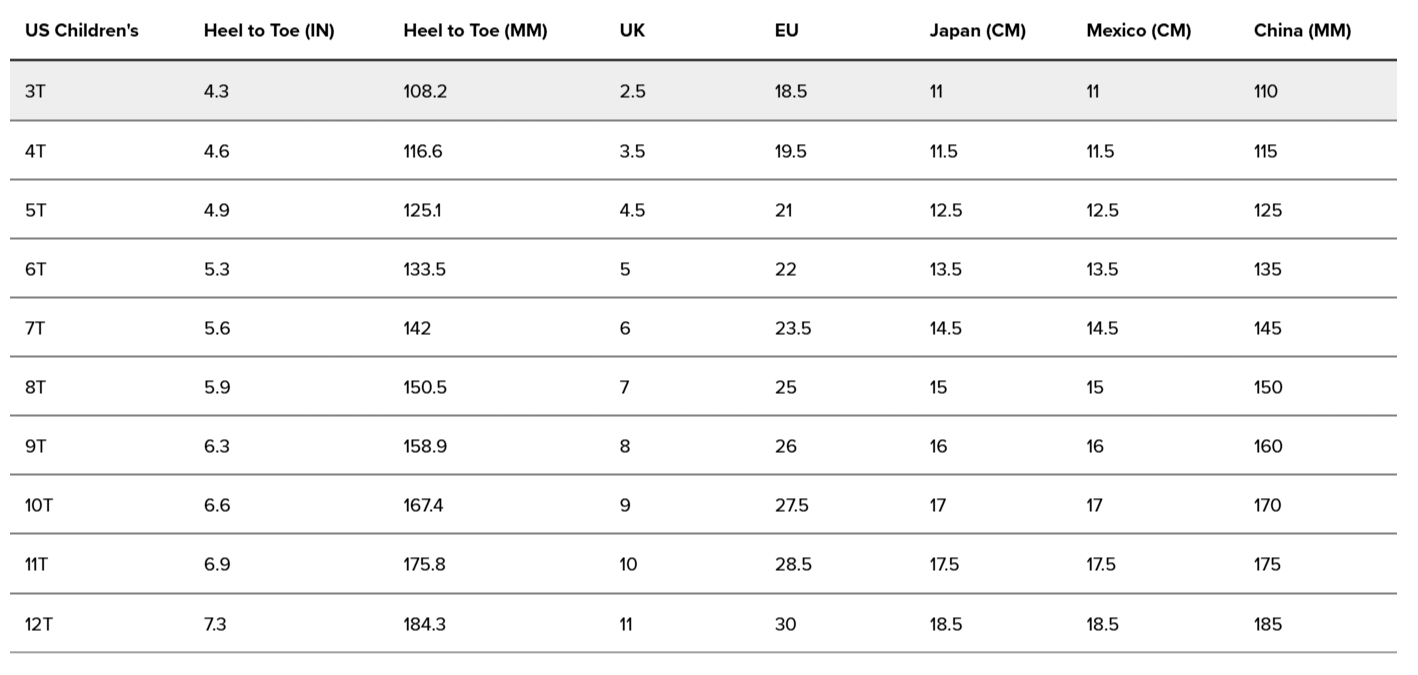
Task: Select the Japan (CM) column header
Action: click(x=977, y=31)
